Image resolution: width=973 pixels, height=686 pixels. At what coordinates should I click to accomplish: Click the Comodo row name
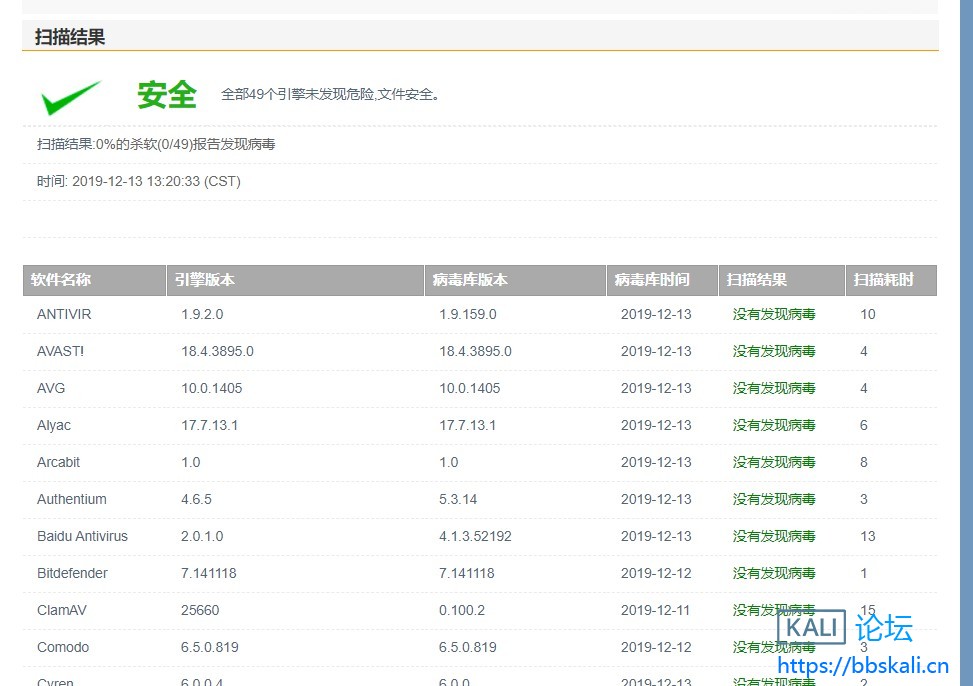63,647
